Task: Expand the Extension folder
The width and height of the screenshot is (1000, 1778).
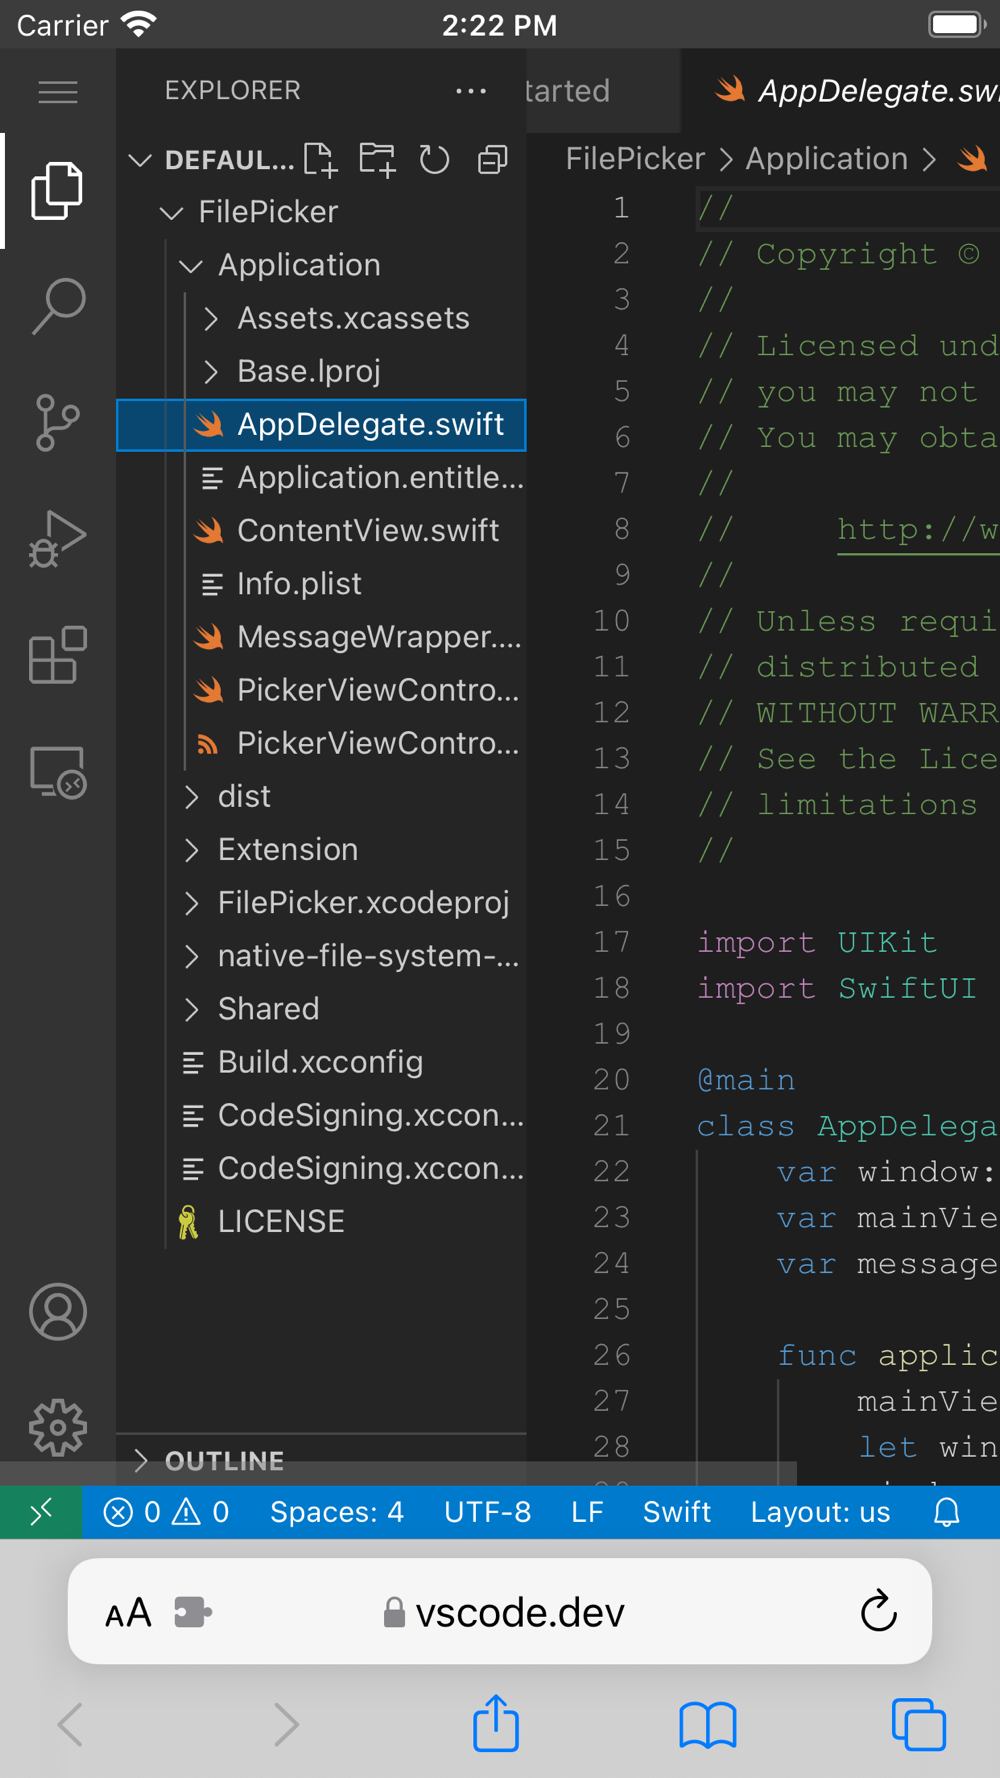Action: [x=287, y=849]
